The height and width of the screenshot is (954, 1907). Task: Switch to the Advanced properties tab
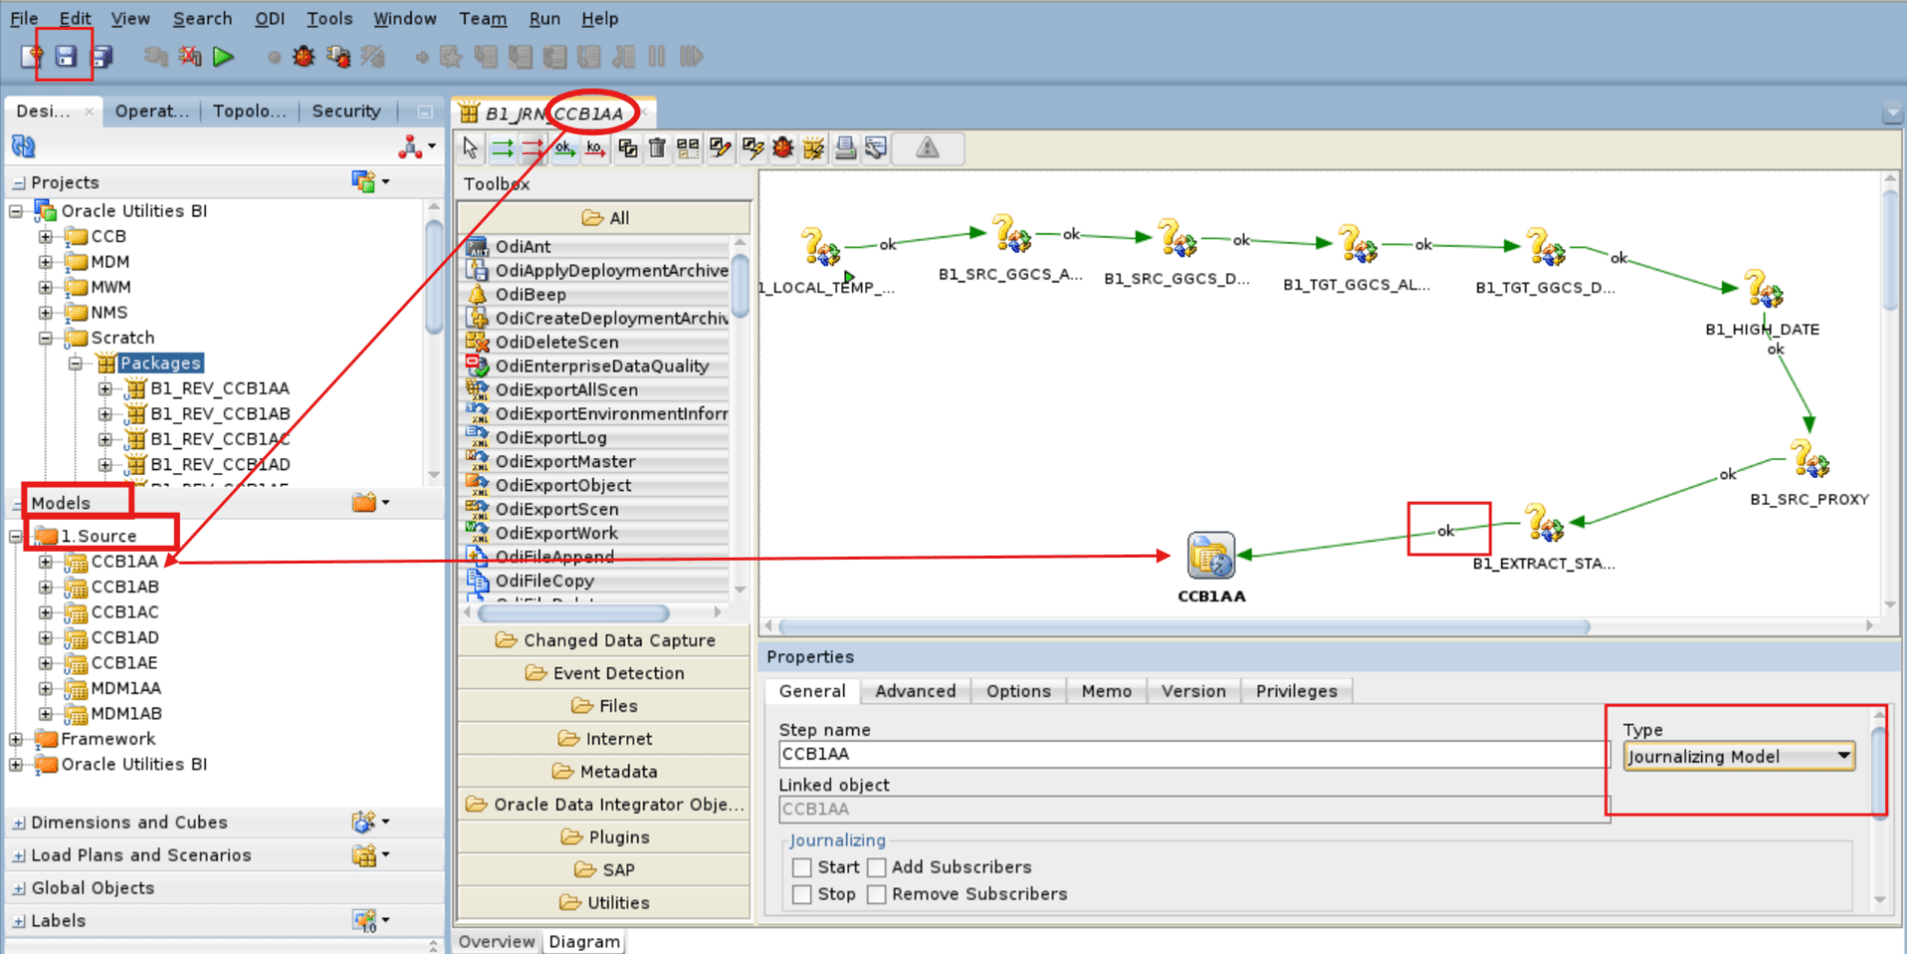[914, 691]
